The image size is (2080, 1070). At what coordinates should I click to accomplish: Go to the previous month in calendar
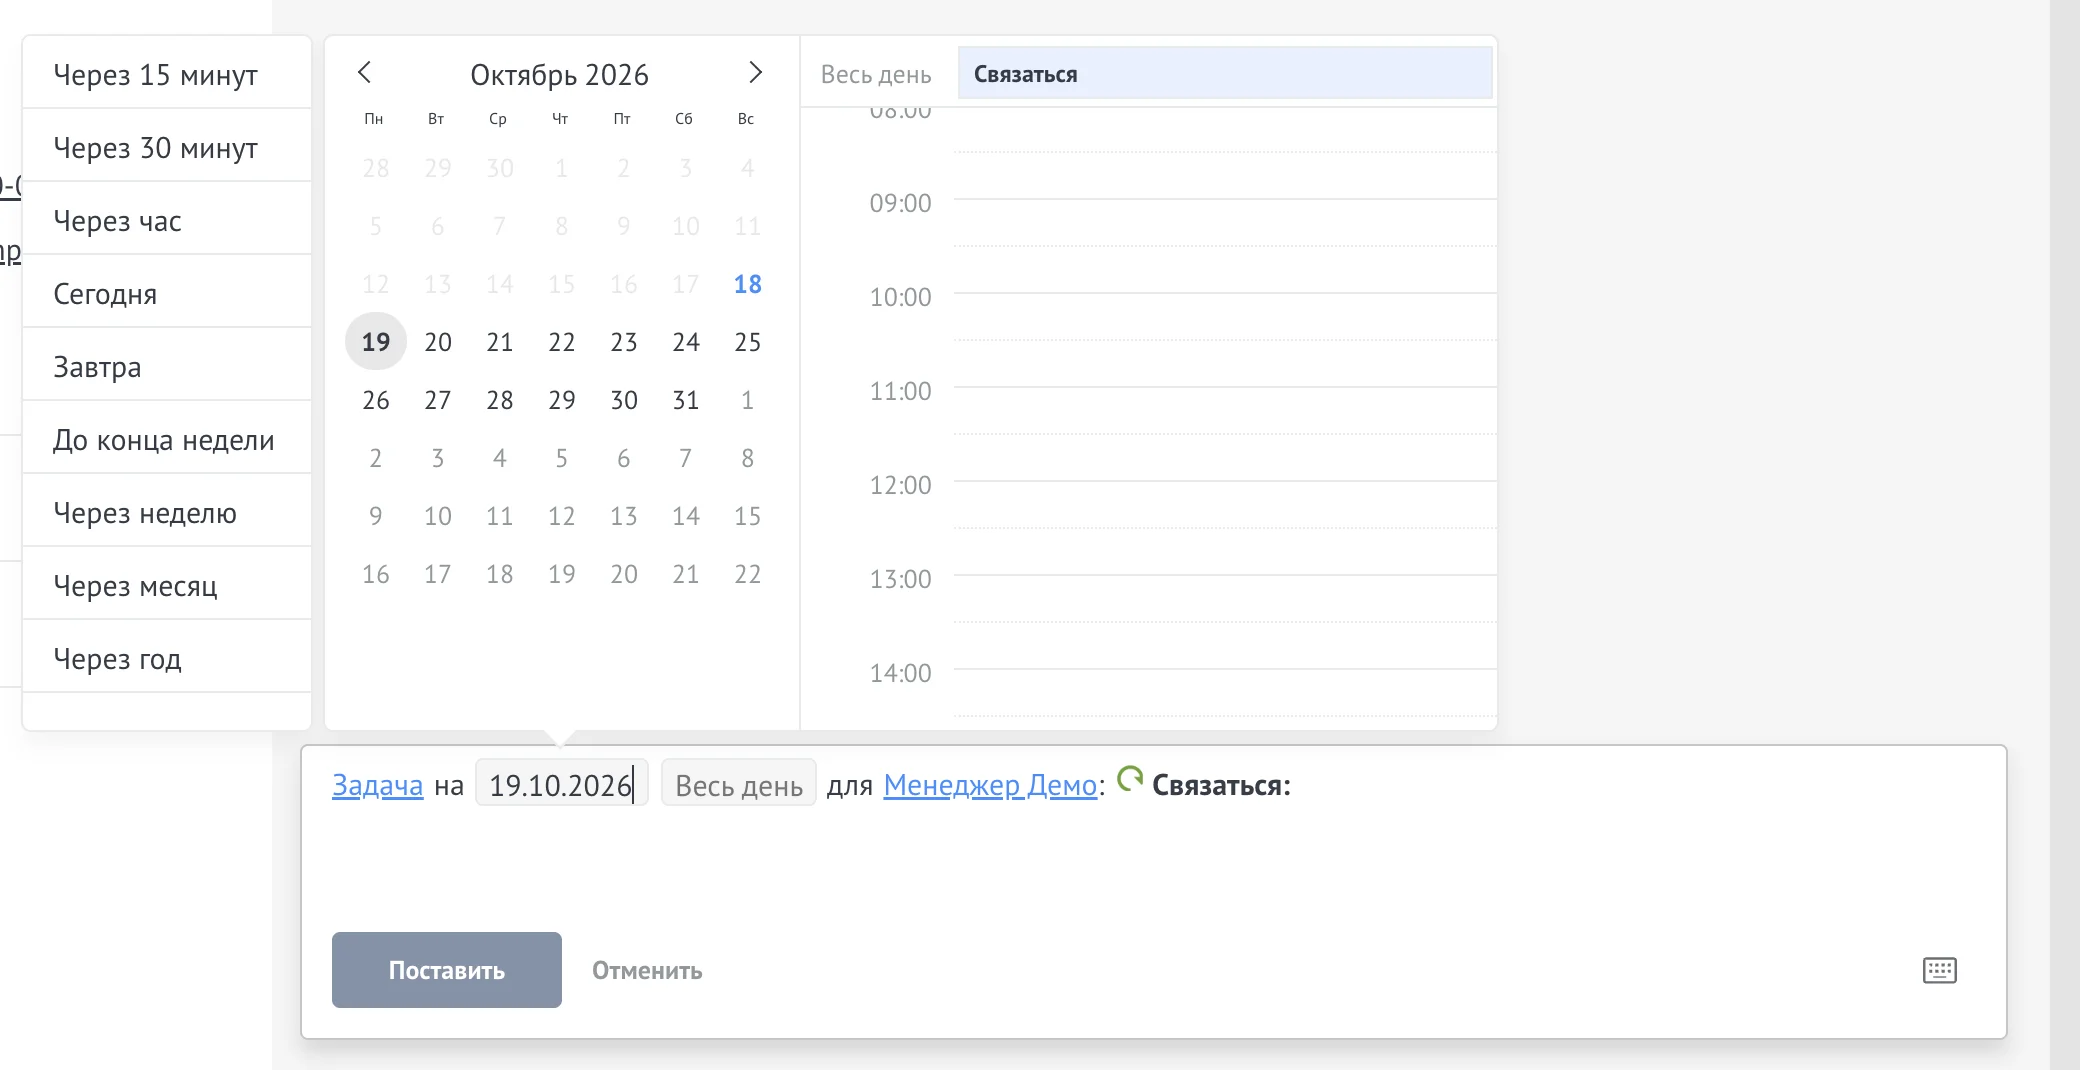pos(365,73)
